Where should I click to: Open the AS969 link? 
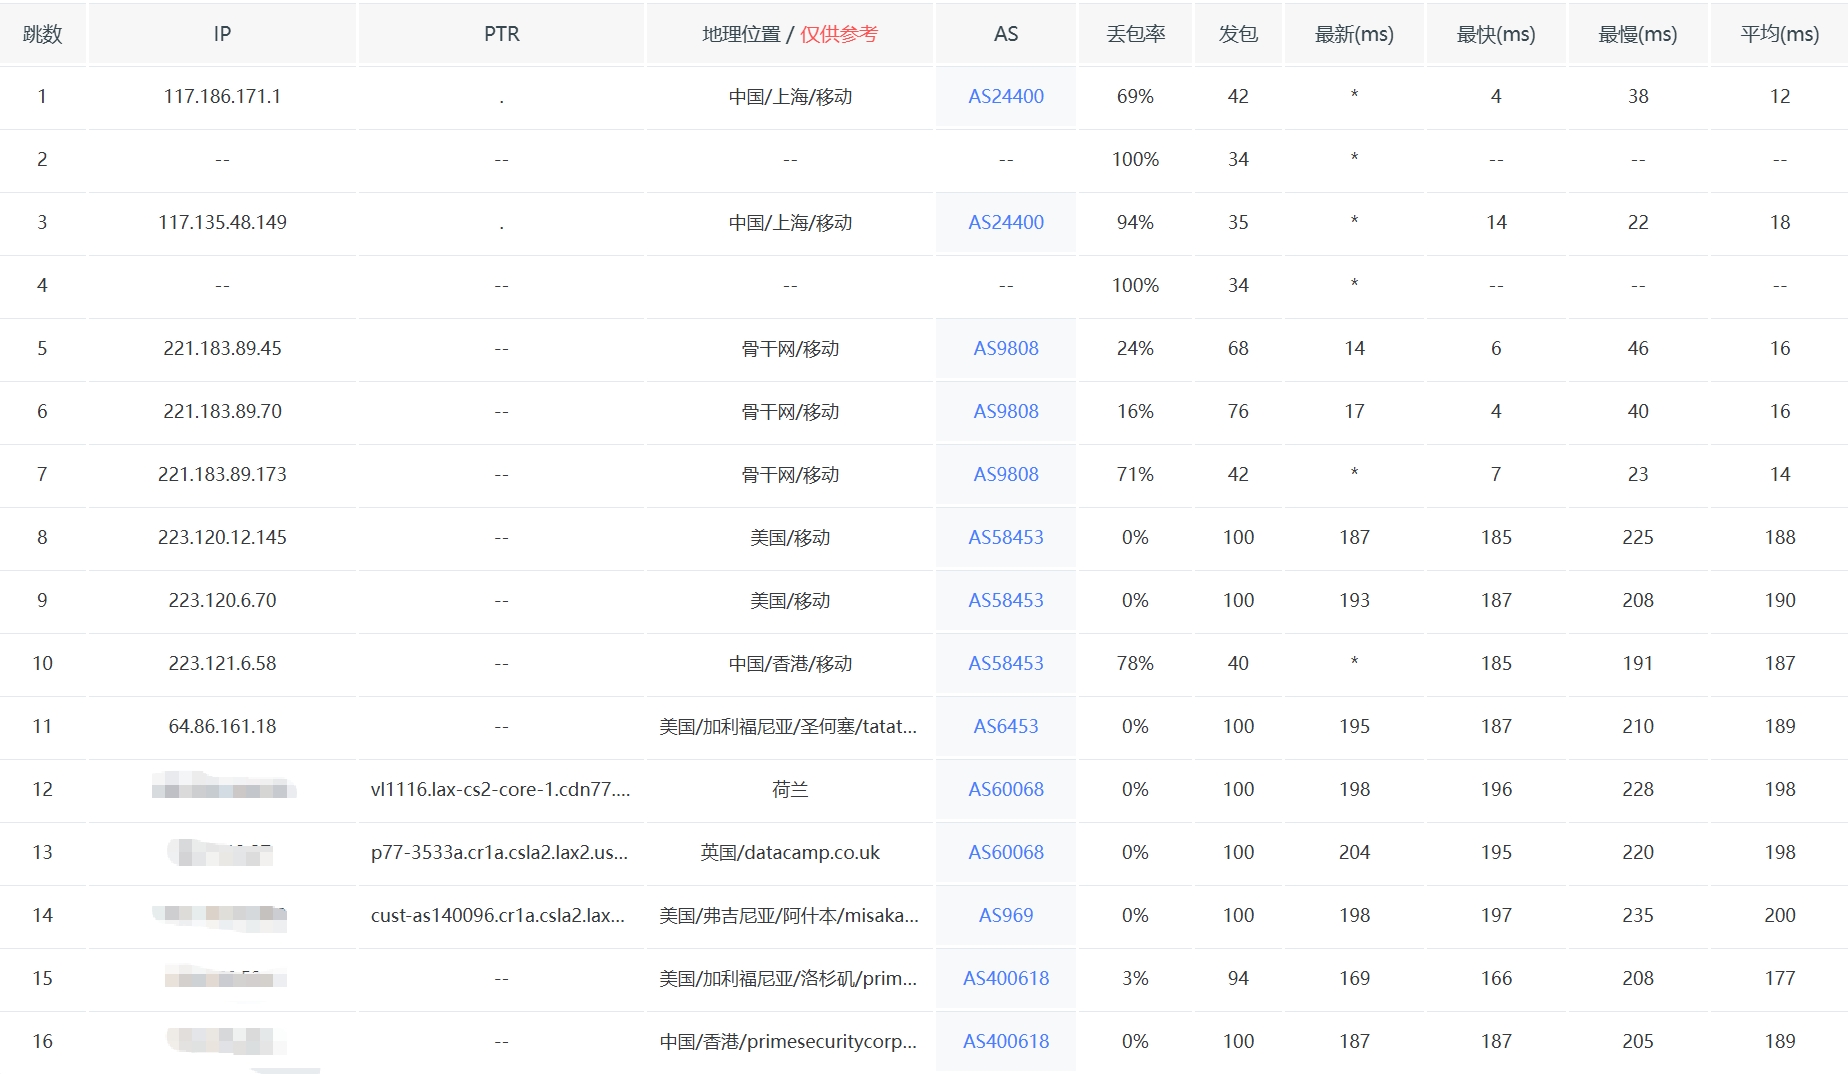[1006, 915]
